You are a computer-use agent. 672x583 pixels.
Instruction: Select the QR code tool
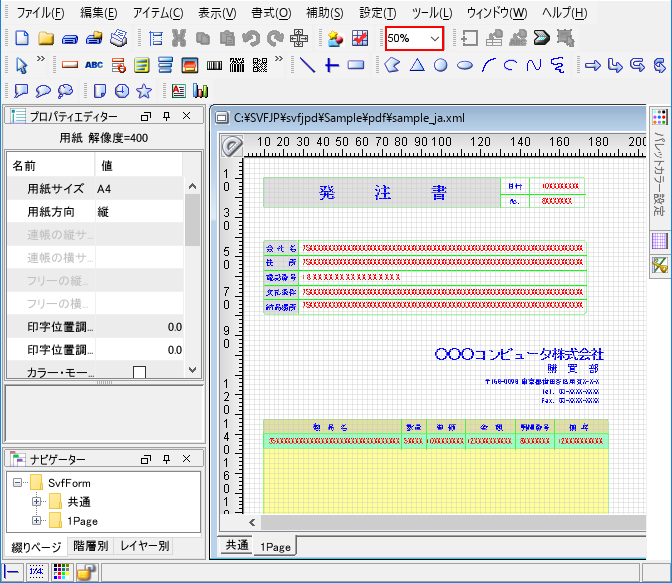point(260,65)
